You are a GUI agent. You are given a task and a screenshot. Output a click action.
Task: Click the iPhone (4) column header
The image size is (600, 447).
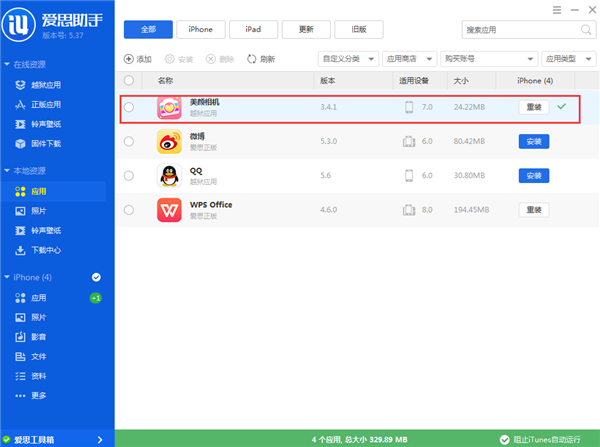pos(535,81)
